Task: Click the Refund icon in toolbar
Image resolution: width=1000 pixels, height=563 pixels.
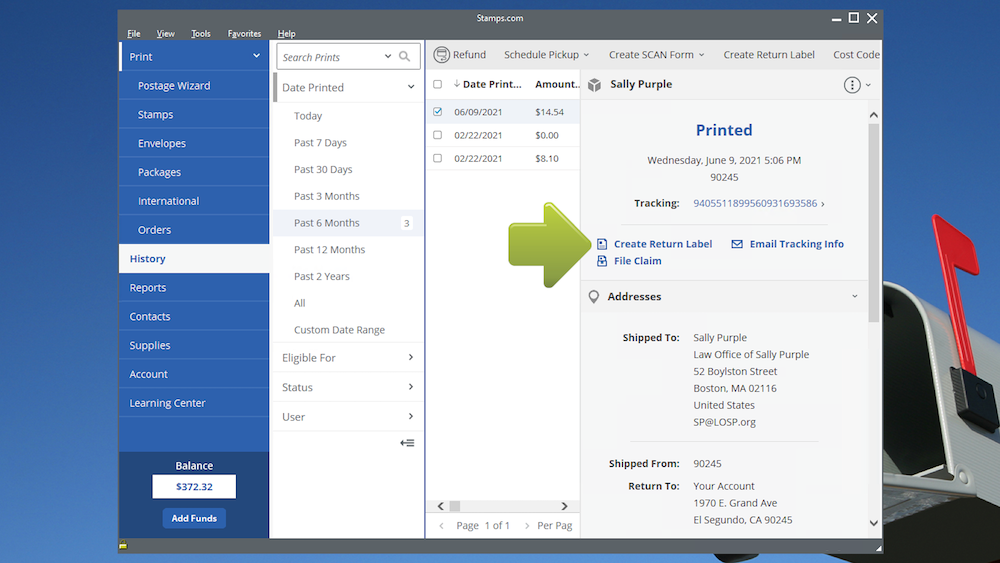Action: (440, 55)
